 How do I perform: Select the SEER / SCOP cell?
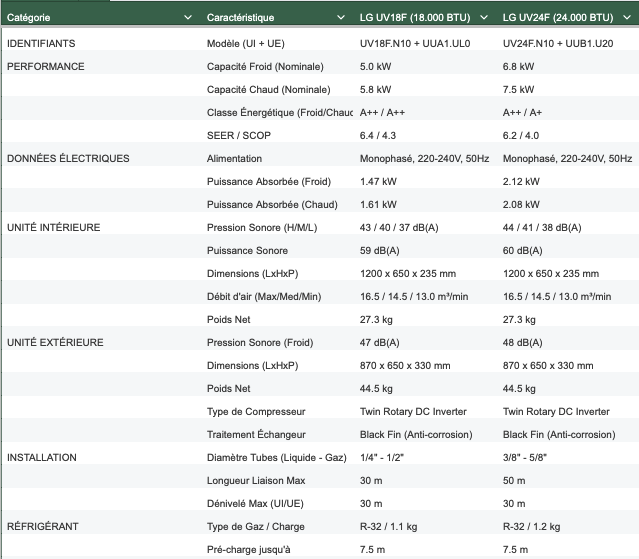pos(239,136)
